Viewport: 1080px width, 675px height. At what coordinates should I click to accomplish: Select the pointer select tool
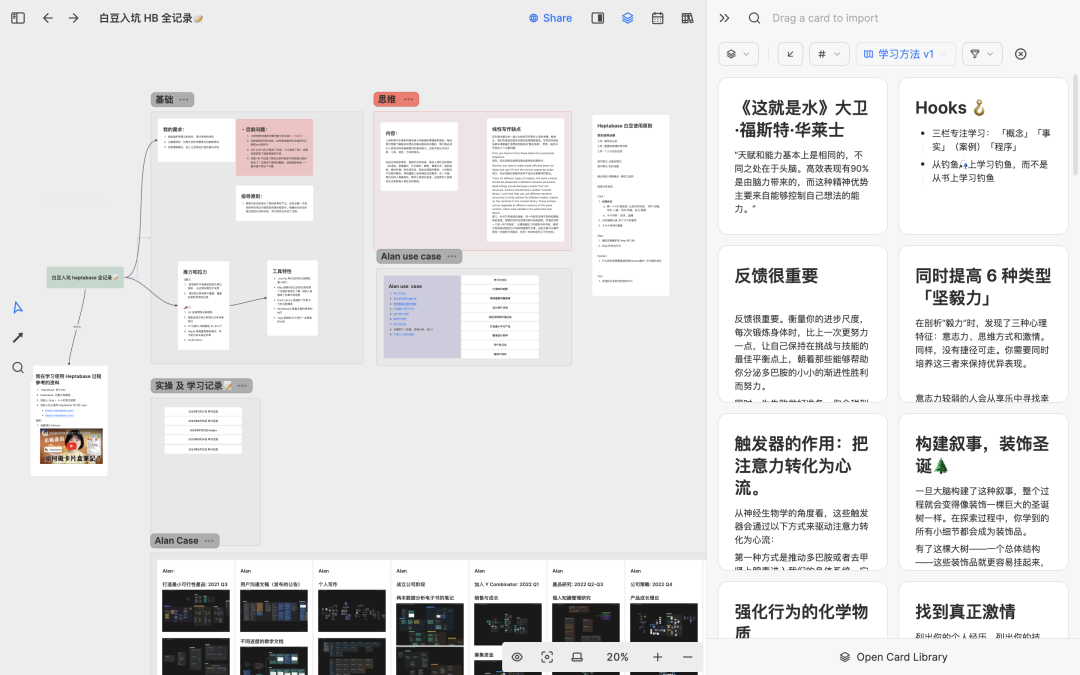(x=18, y=307)
